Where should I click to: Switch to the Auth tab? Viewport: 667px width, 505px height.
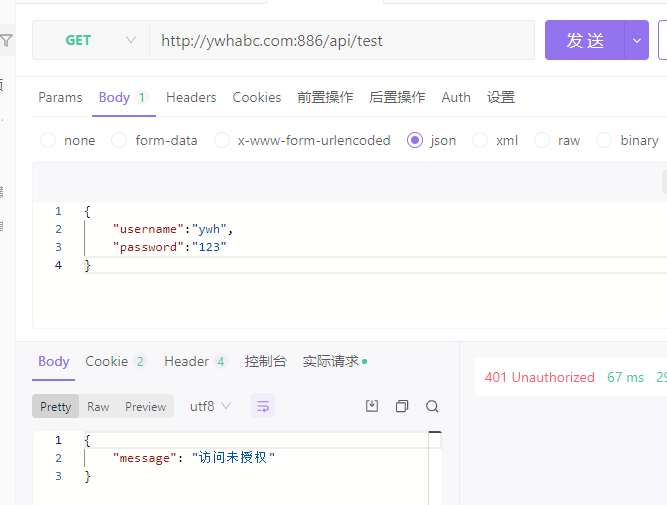[x=456, y=97]
